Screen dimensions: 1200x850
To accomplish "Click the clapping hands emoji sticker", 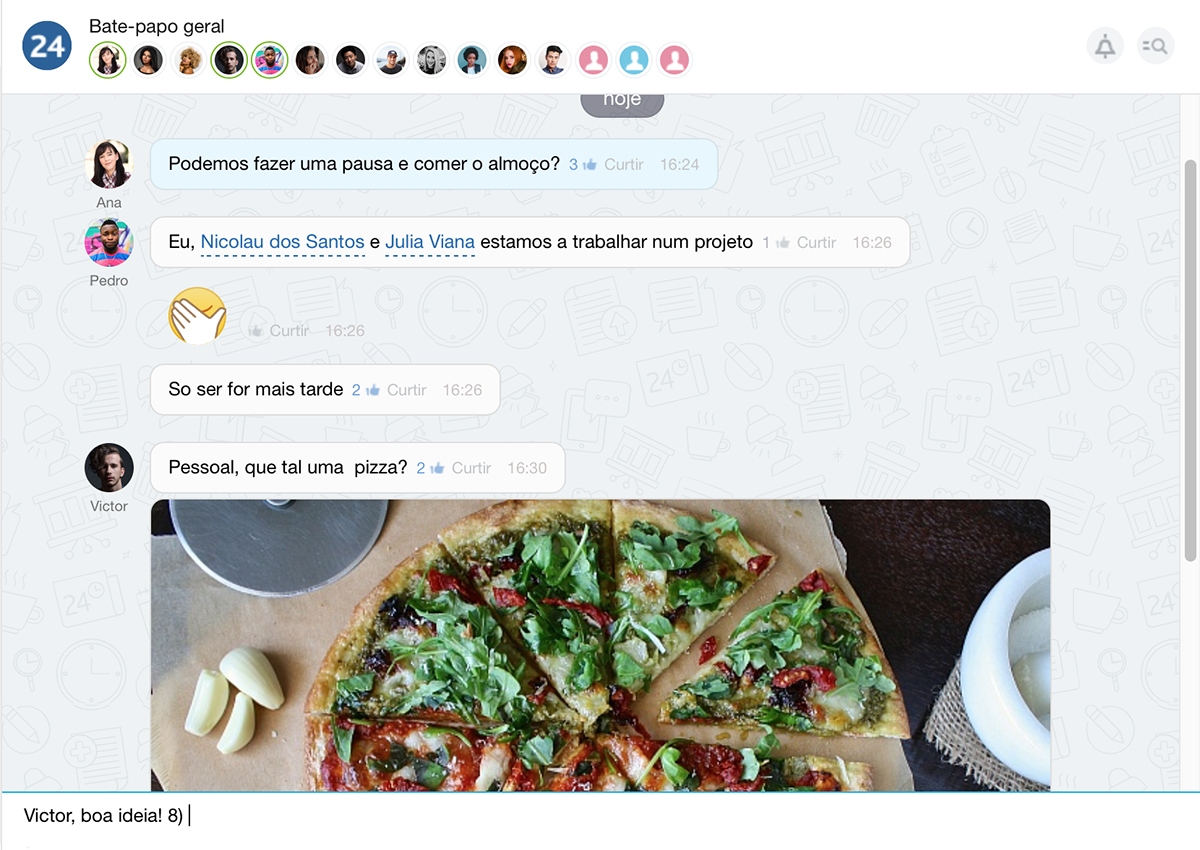I will [x=197, y=315].
